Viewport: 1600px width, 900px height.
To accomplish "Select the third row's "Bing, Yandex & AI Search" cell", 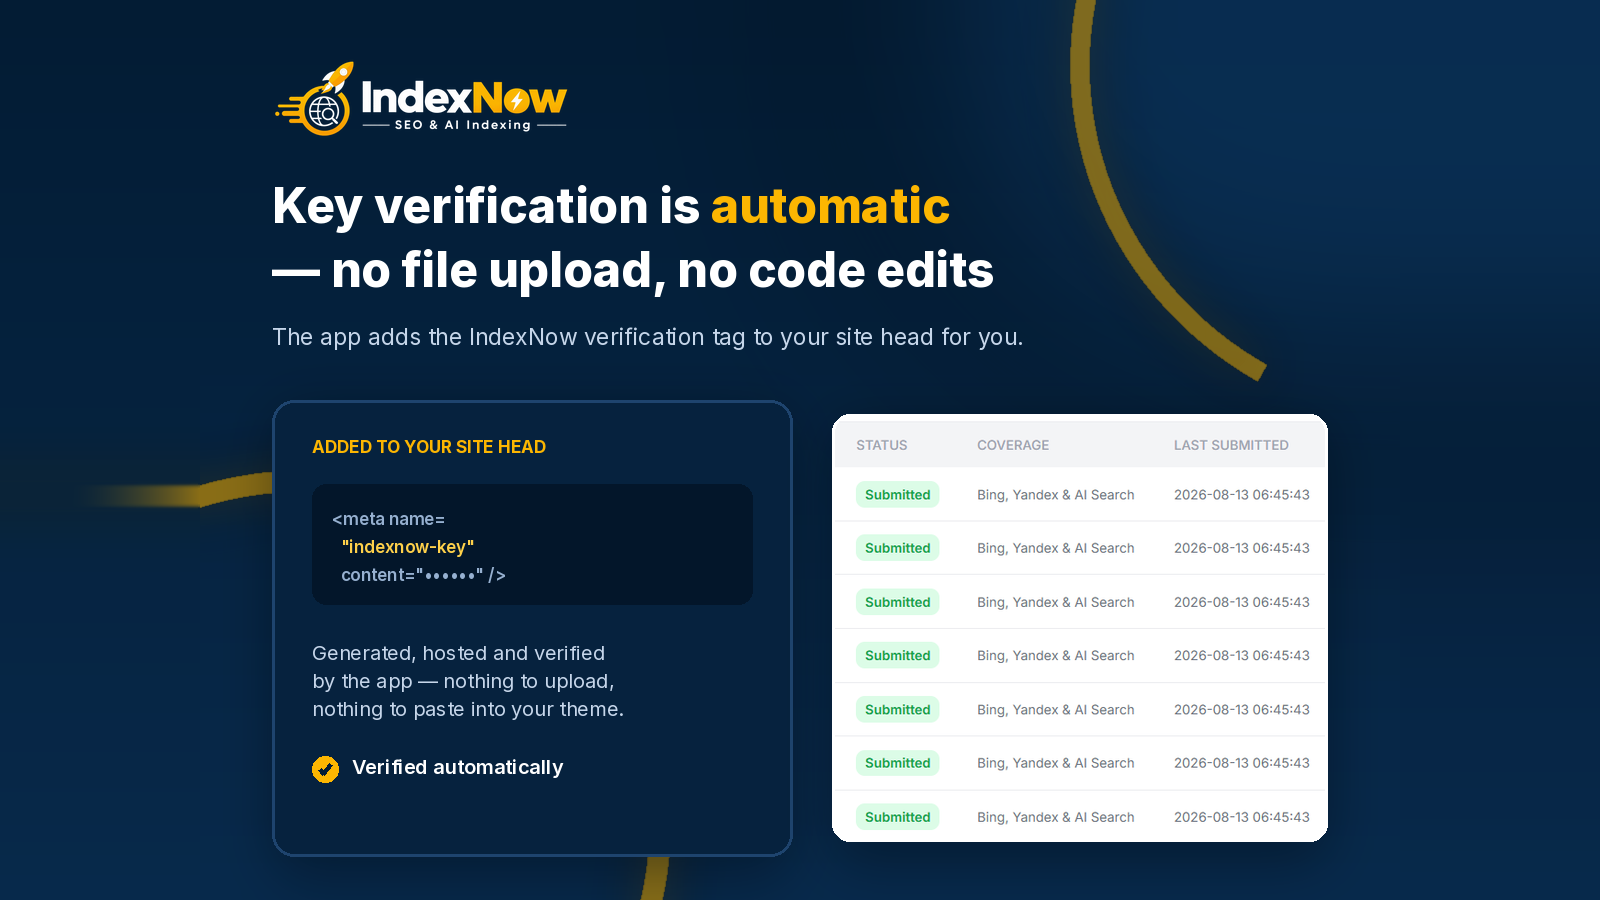I will click(1056, 602).
